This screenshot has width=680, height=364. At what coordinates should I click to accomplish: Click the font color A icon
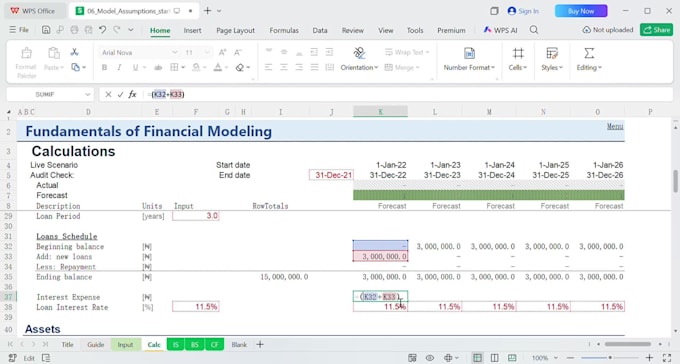coord(218,67)
